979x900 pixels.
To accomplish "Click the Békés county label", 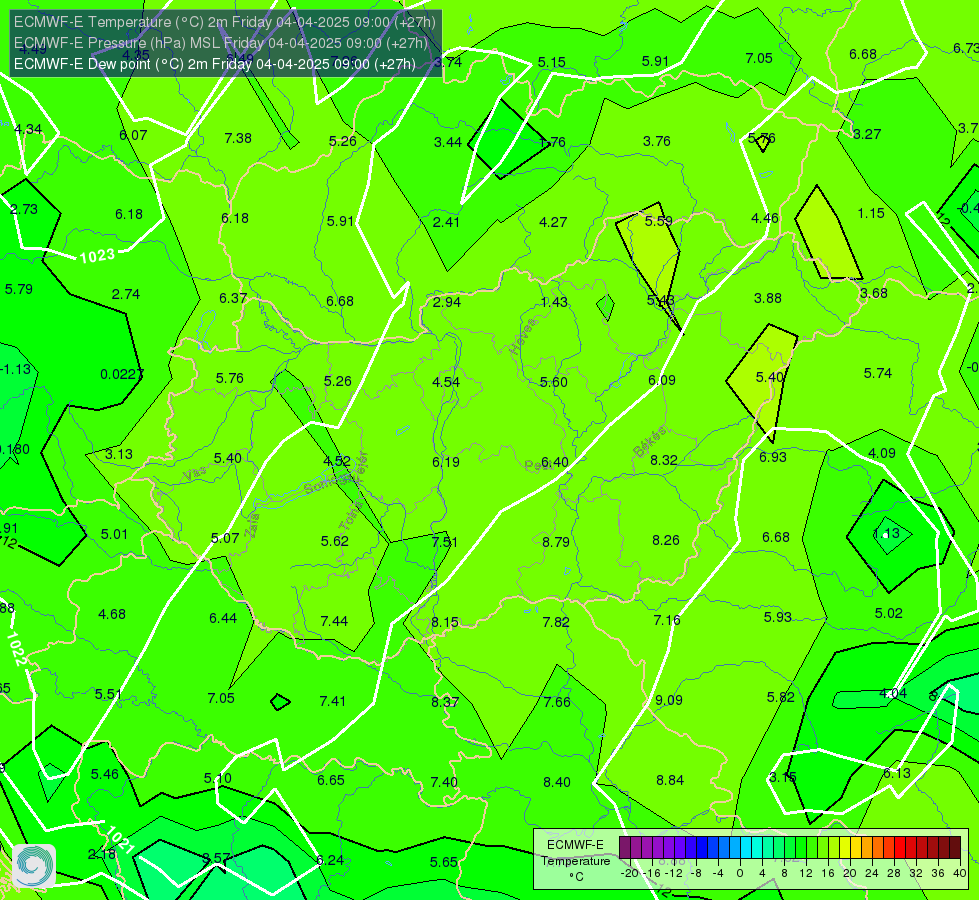I will (x=650, y=442).
